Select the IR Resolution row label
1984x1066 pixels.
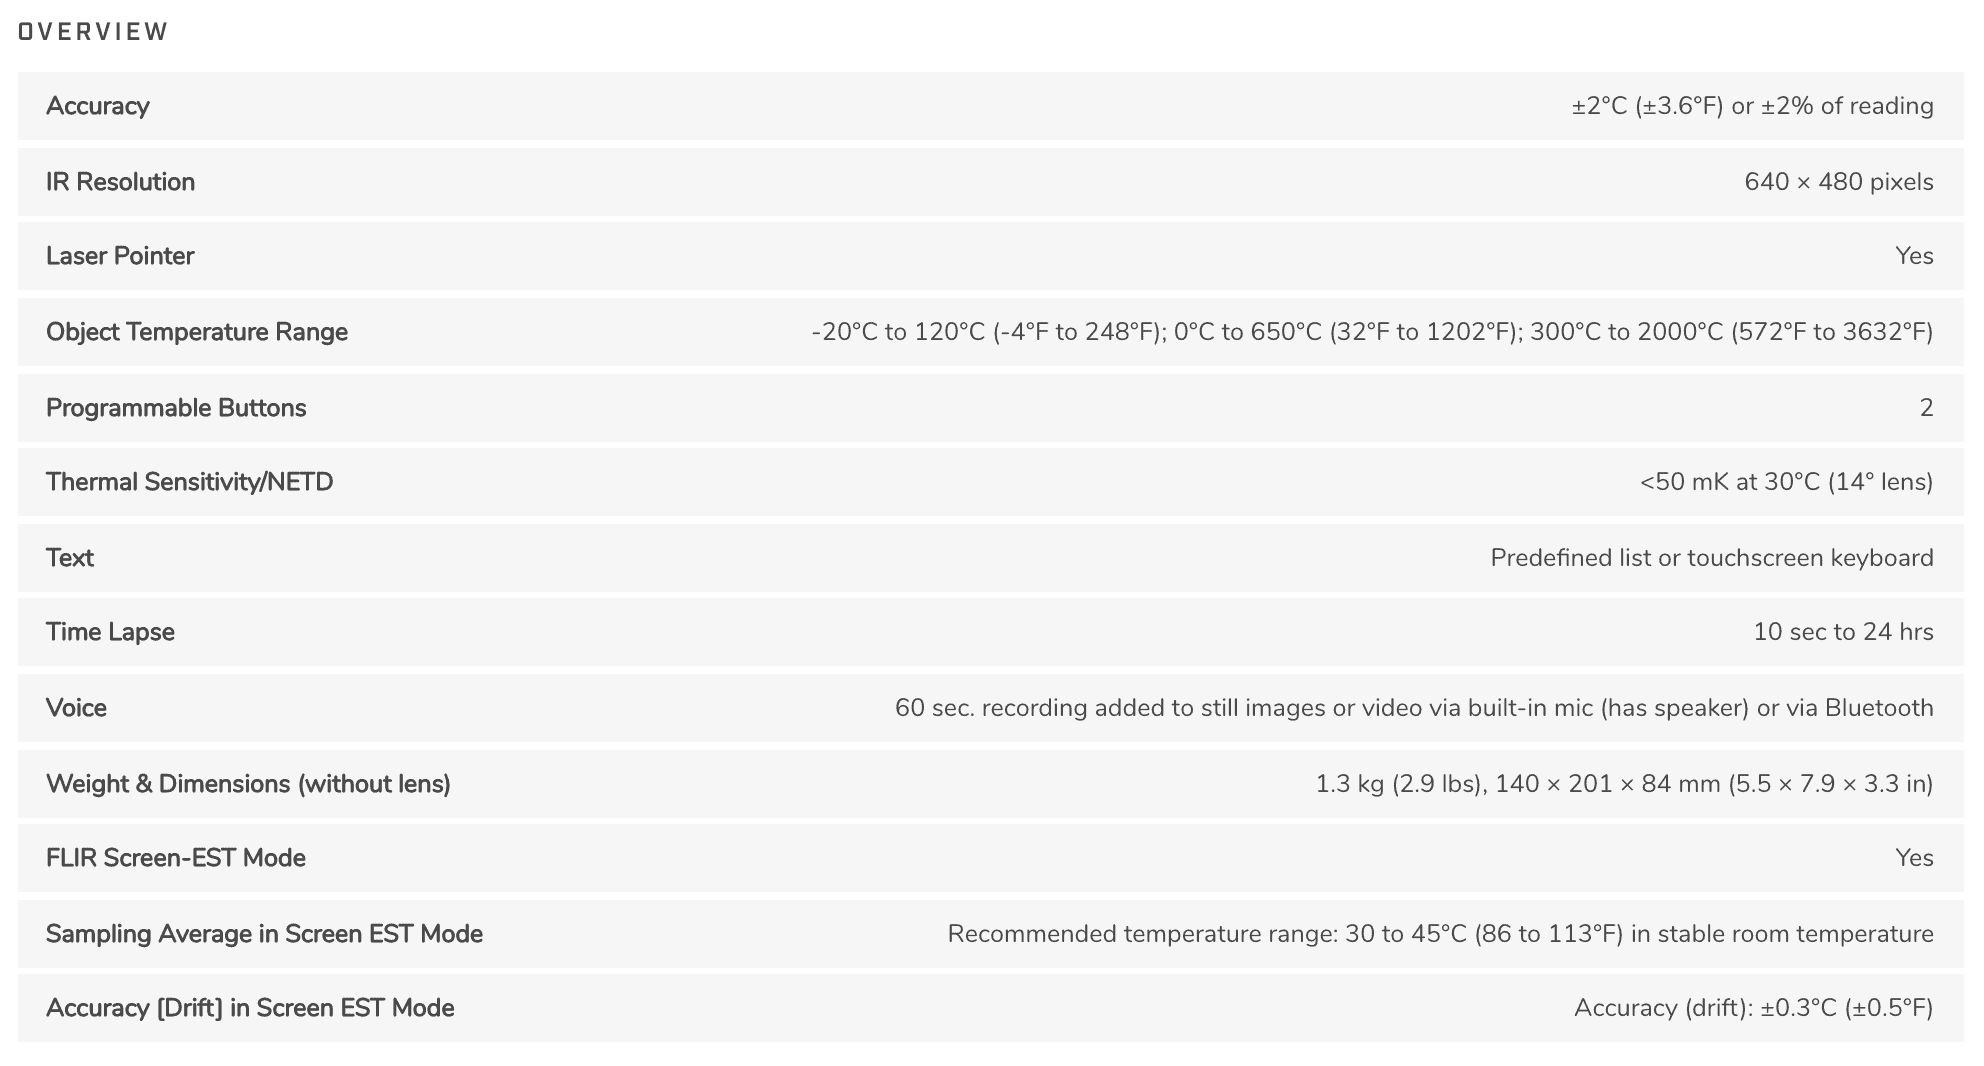coord(120,182)
